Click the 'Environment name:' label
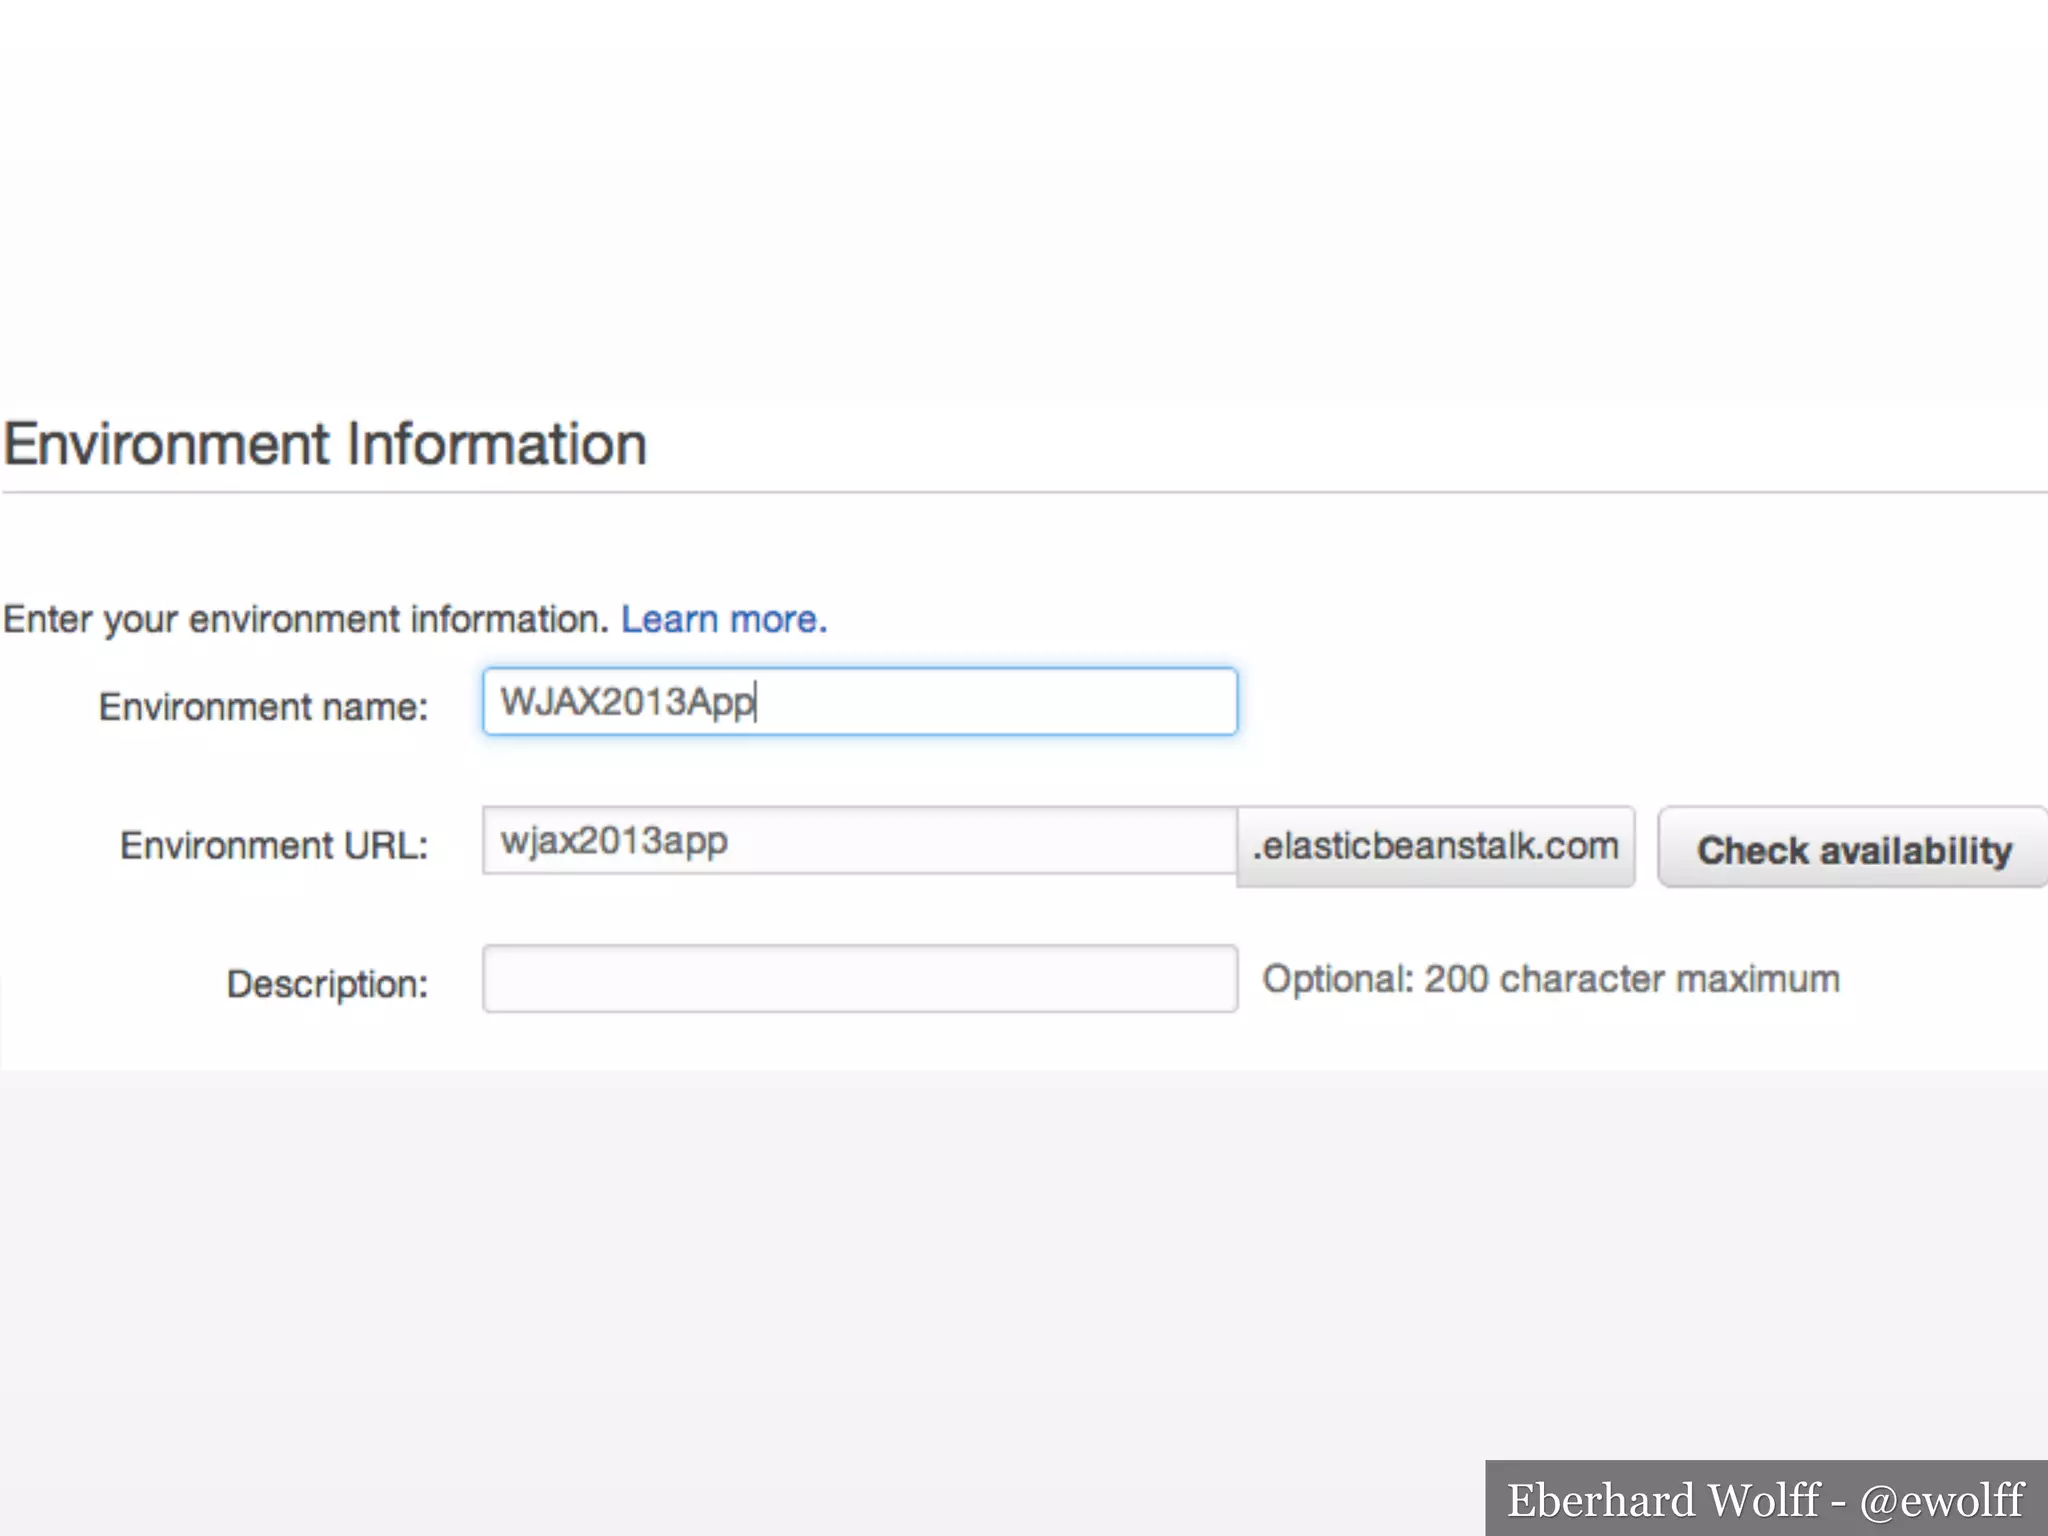Image resolution: width=2048 pixels, height=1536 pixels. click(263, 707)
